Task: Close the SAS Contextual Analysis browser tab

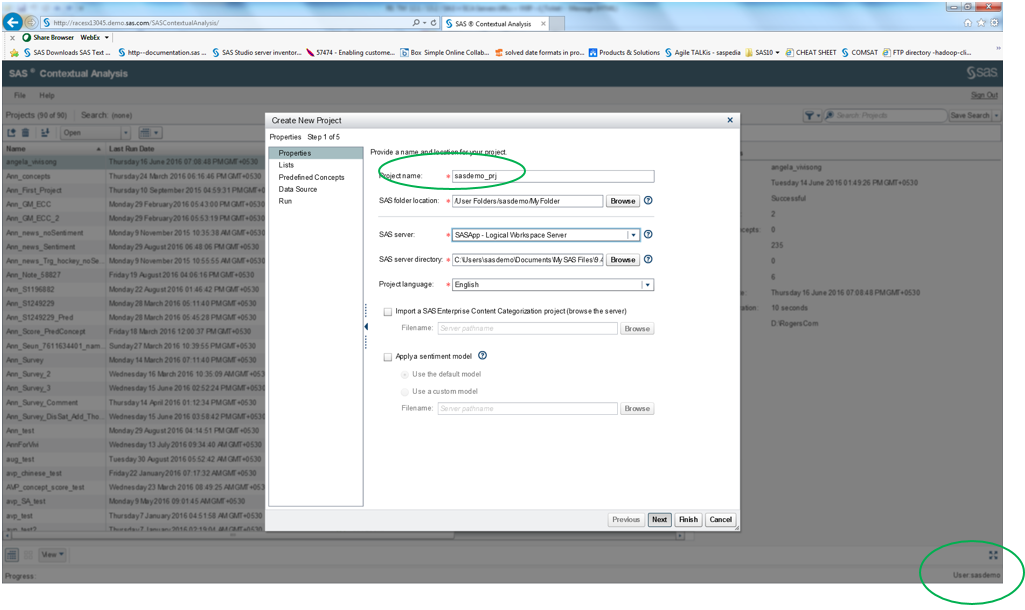Action: click(543, 24)
